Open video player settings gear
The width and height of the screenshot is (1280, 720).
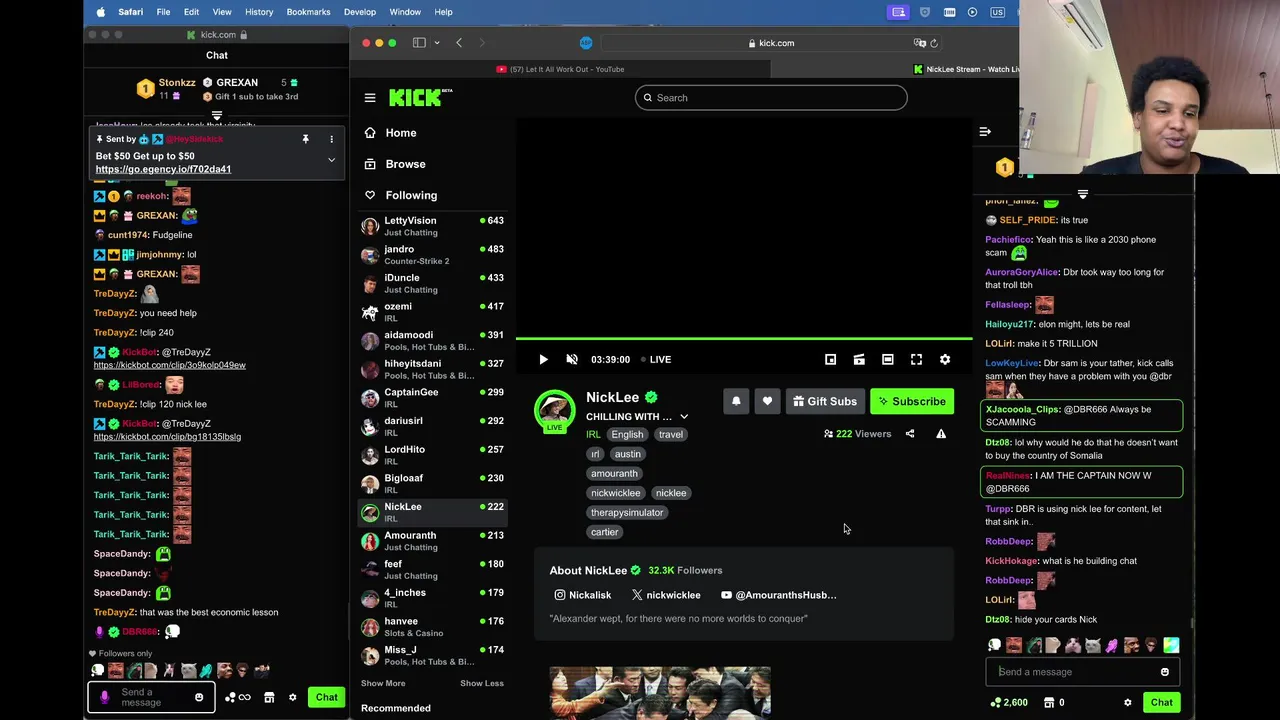click(945, 359)
